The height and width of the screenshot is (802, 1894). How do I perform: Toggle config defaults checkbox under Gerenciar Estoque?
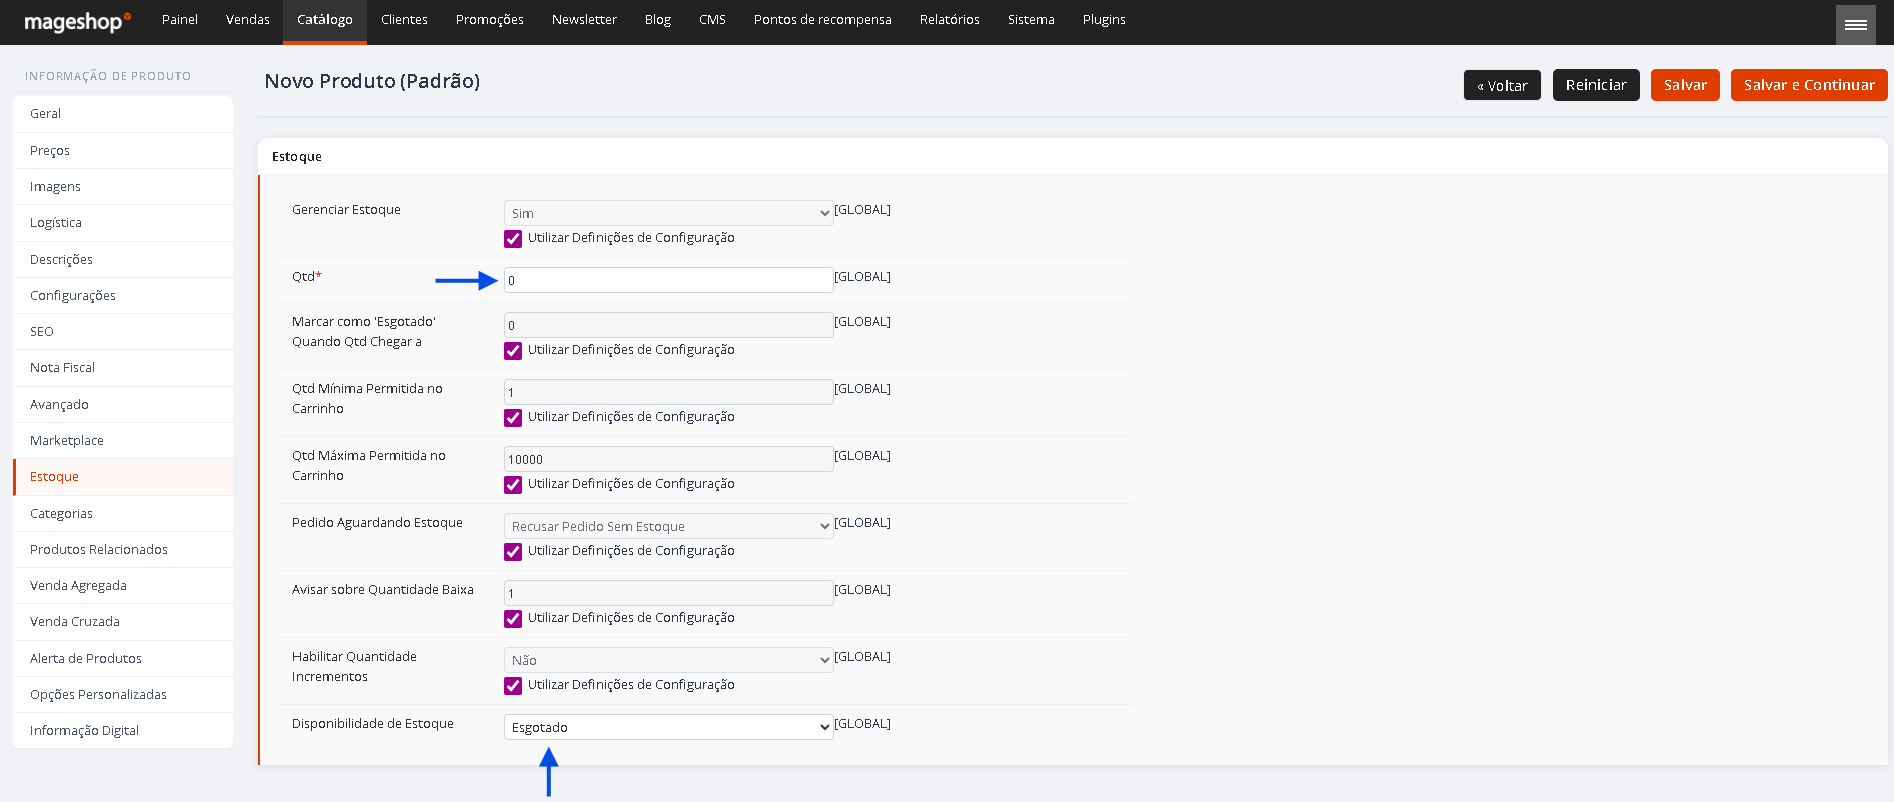[x=513, y=239]
